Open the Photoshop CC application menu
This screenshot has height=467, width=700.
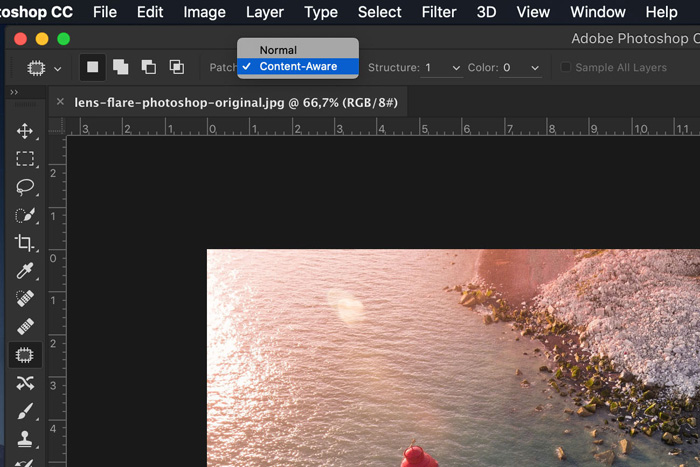click(36, 12)
